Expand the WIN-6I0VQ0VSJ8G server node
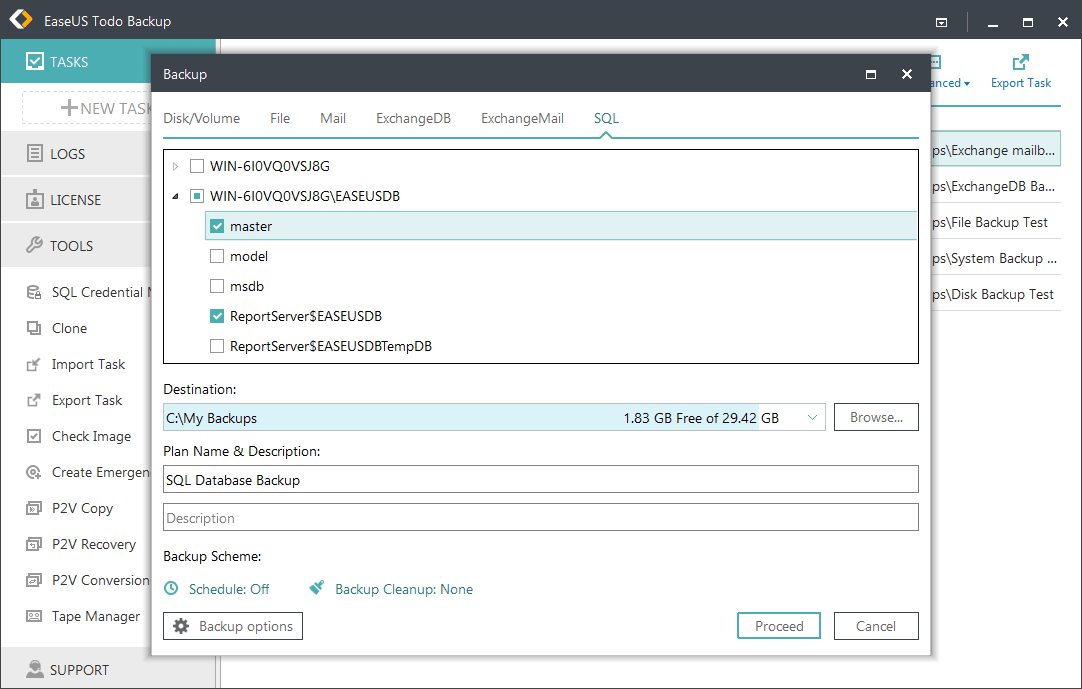1082x689 pixels. click(x=176, y=165)
